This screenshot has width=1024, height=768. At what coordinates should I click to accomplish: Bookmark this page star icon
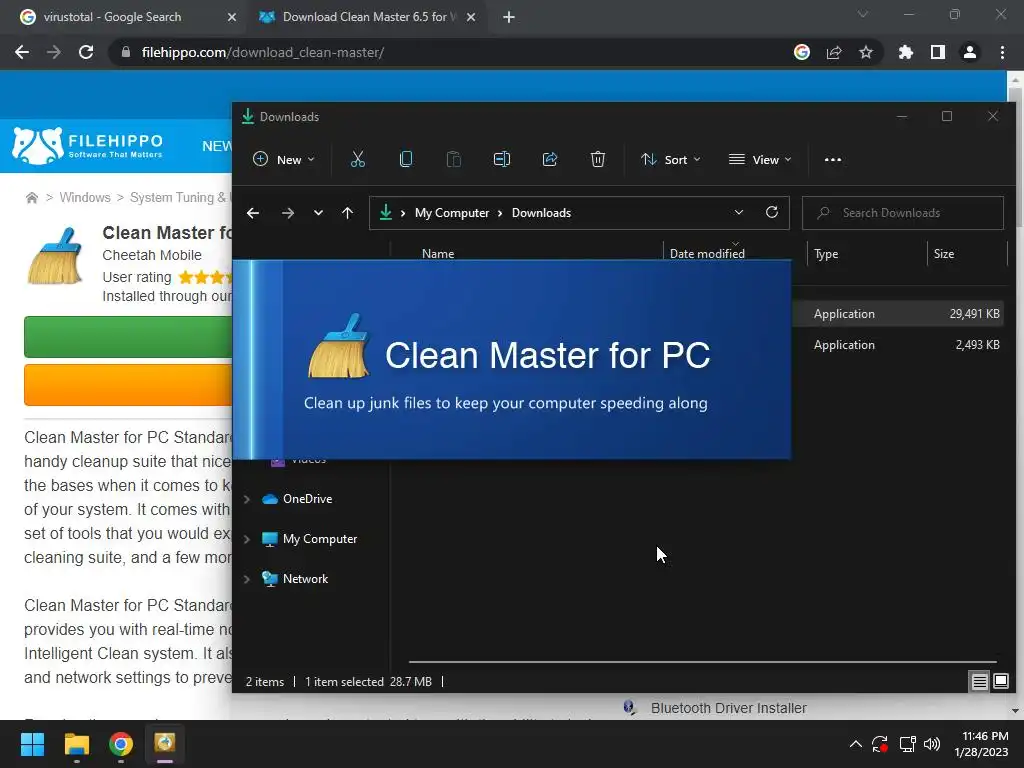[866, 52]
